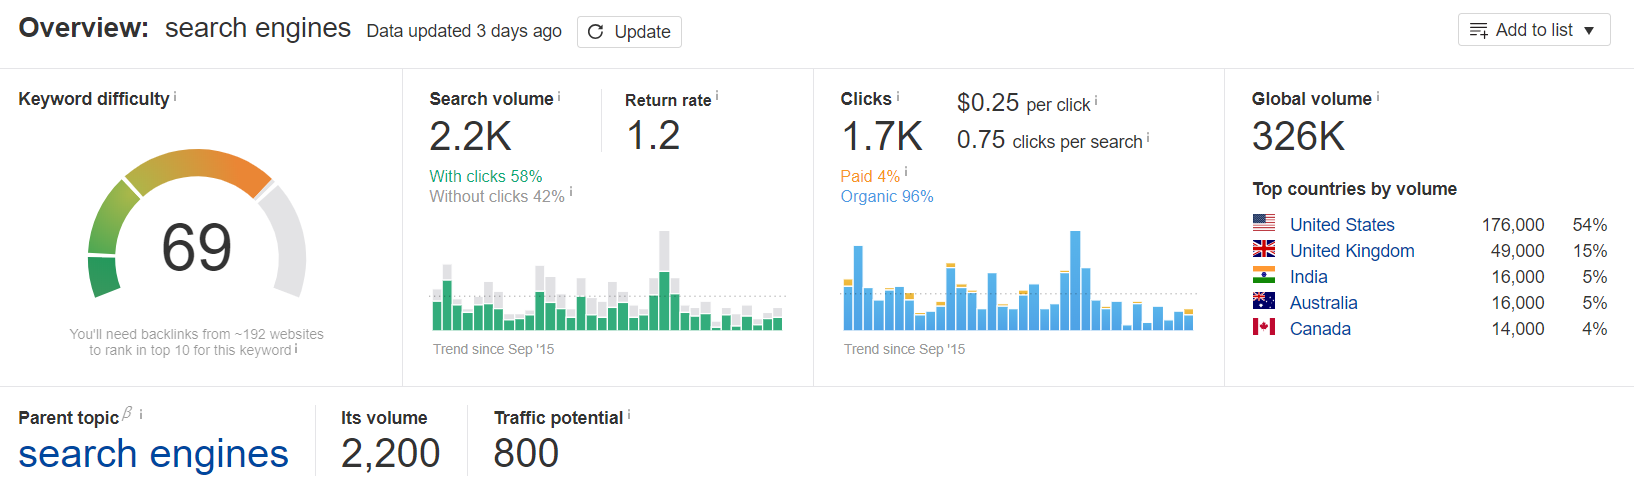Select the India country link
The image size is (1634, 485).
(x=1309, y=277)
